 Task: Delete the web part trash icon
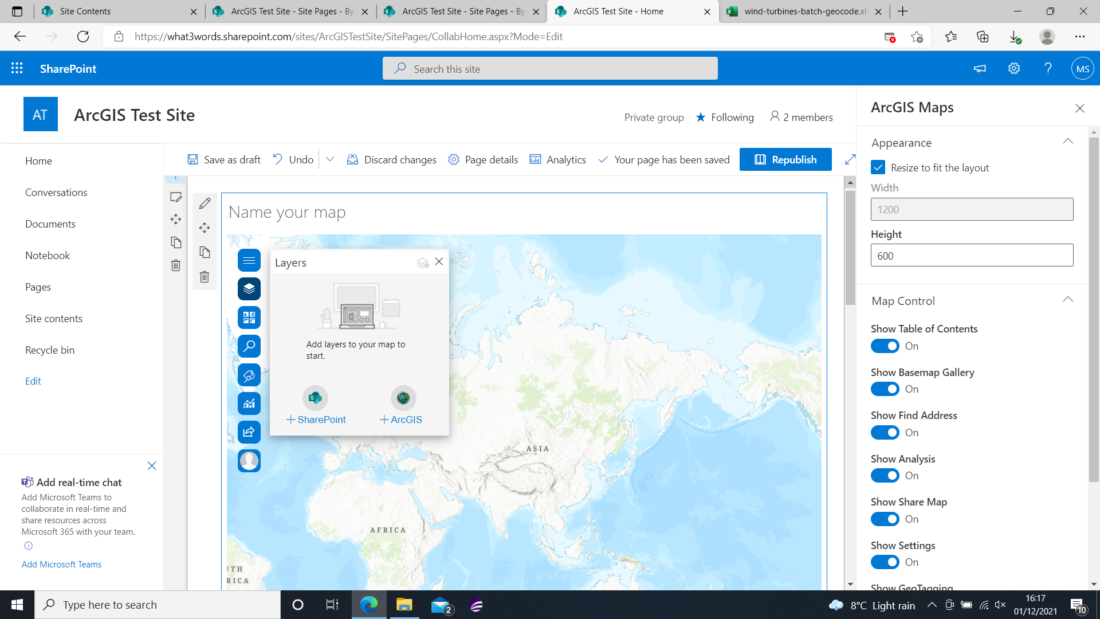tap(204, 277)
